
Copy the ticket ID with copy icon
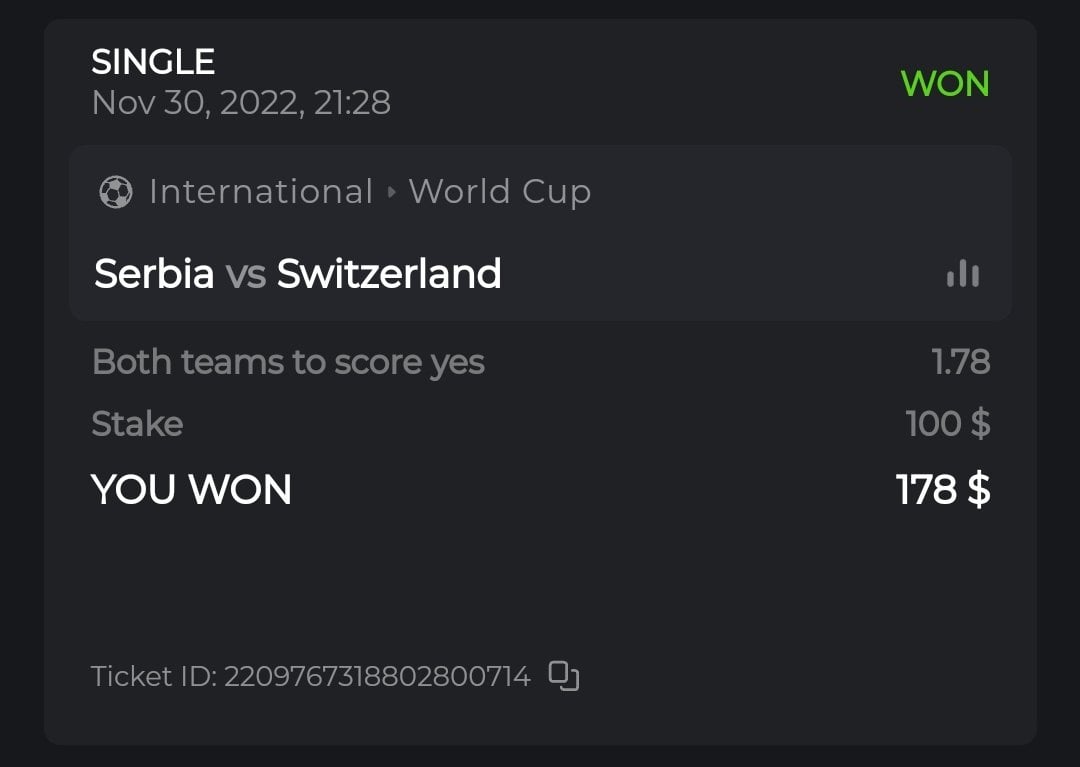pyautogui.click(x=564, y=677)
